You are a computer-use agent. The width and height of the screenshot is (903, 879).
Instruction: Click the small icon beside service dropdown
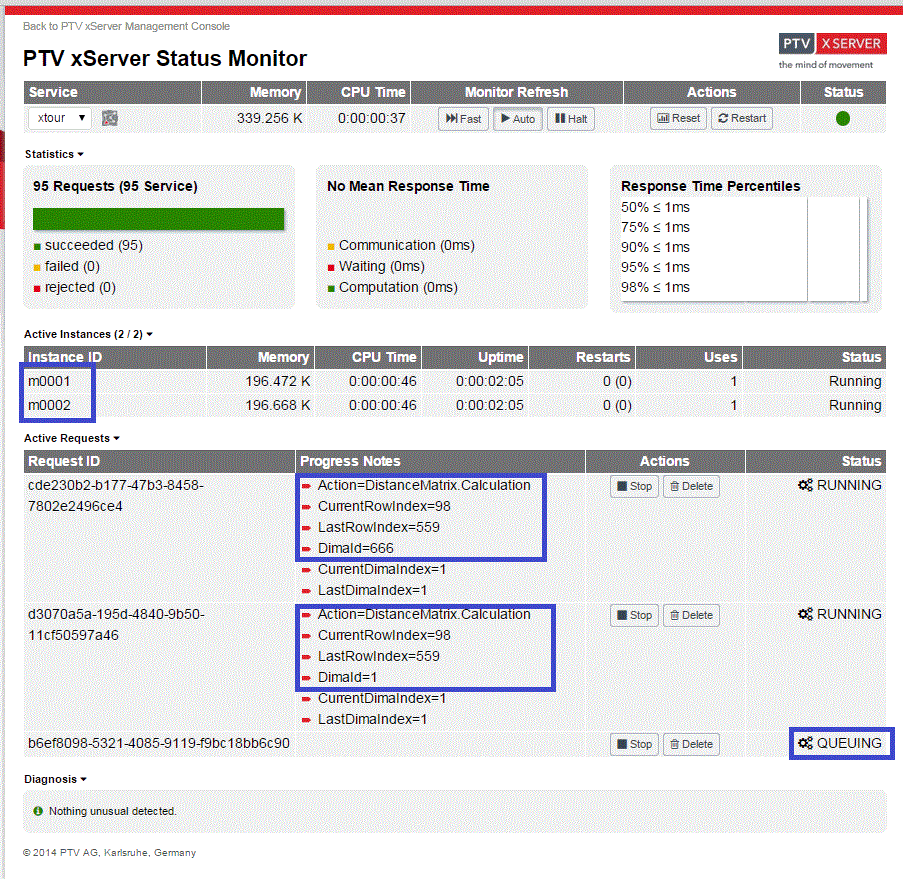point(110,118)
